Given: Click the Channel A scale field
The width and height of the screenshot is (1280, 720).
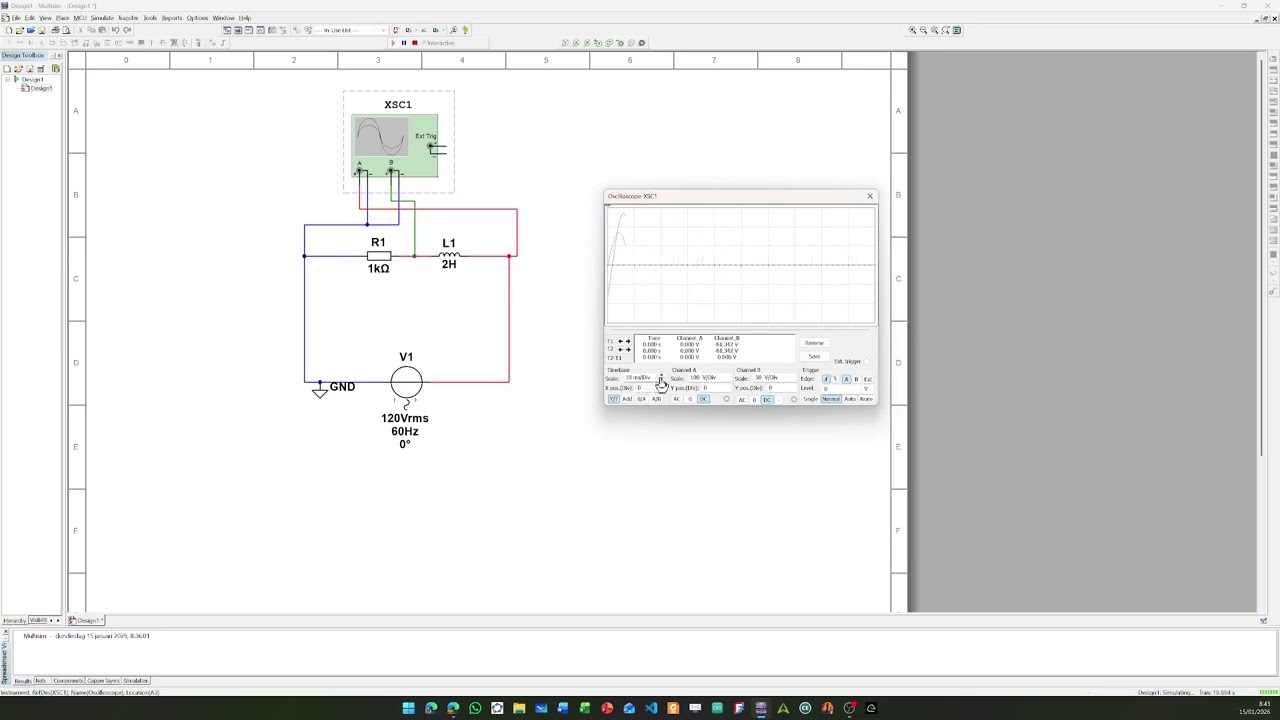Looking at the screenshot, I should coord(709,378).
